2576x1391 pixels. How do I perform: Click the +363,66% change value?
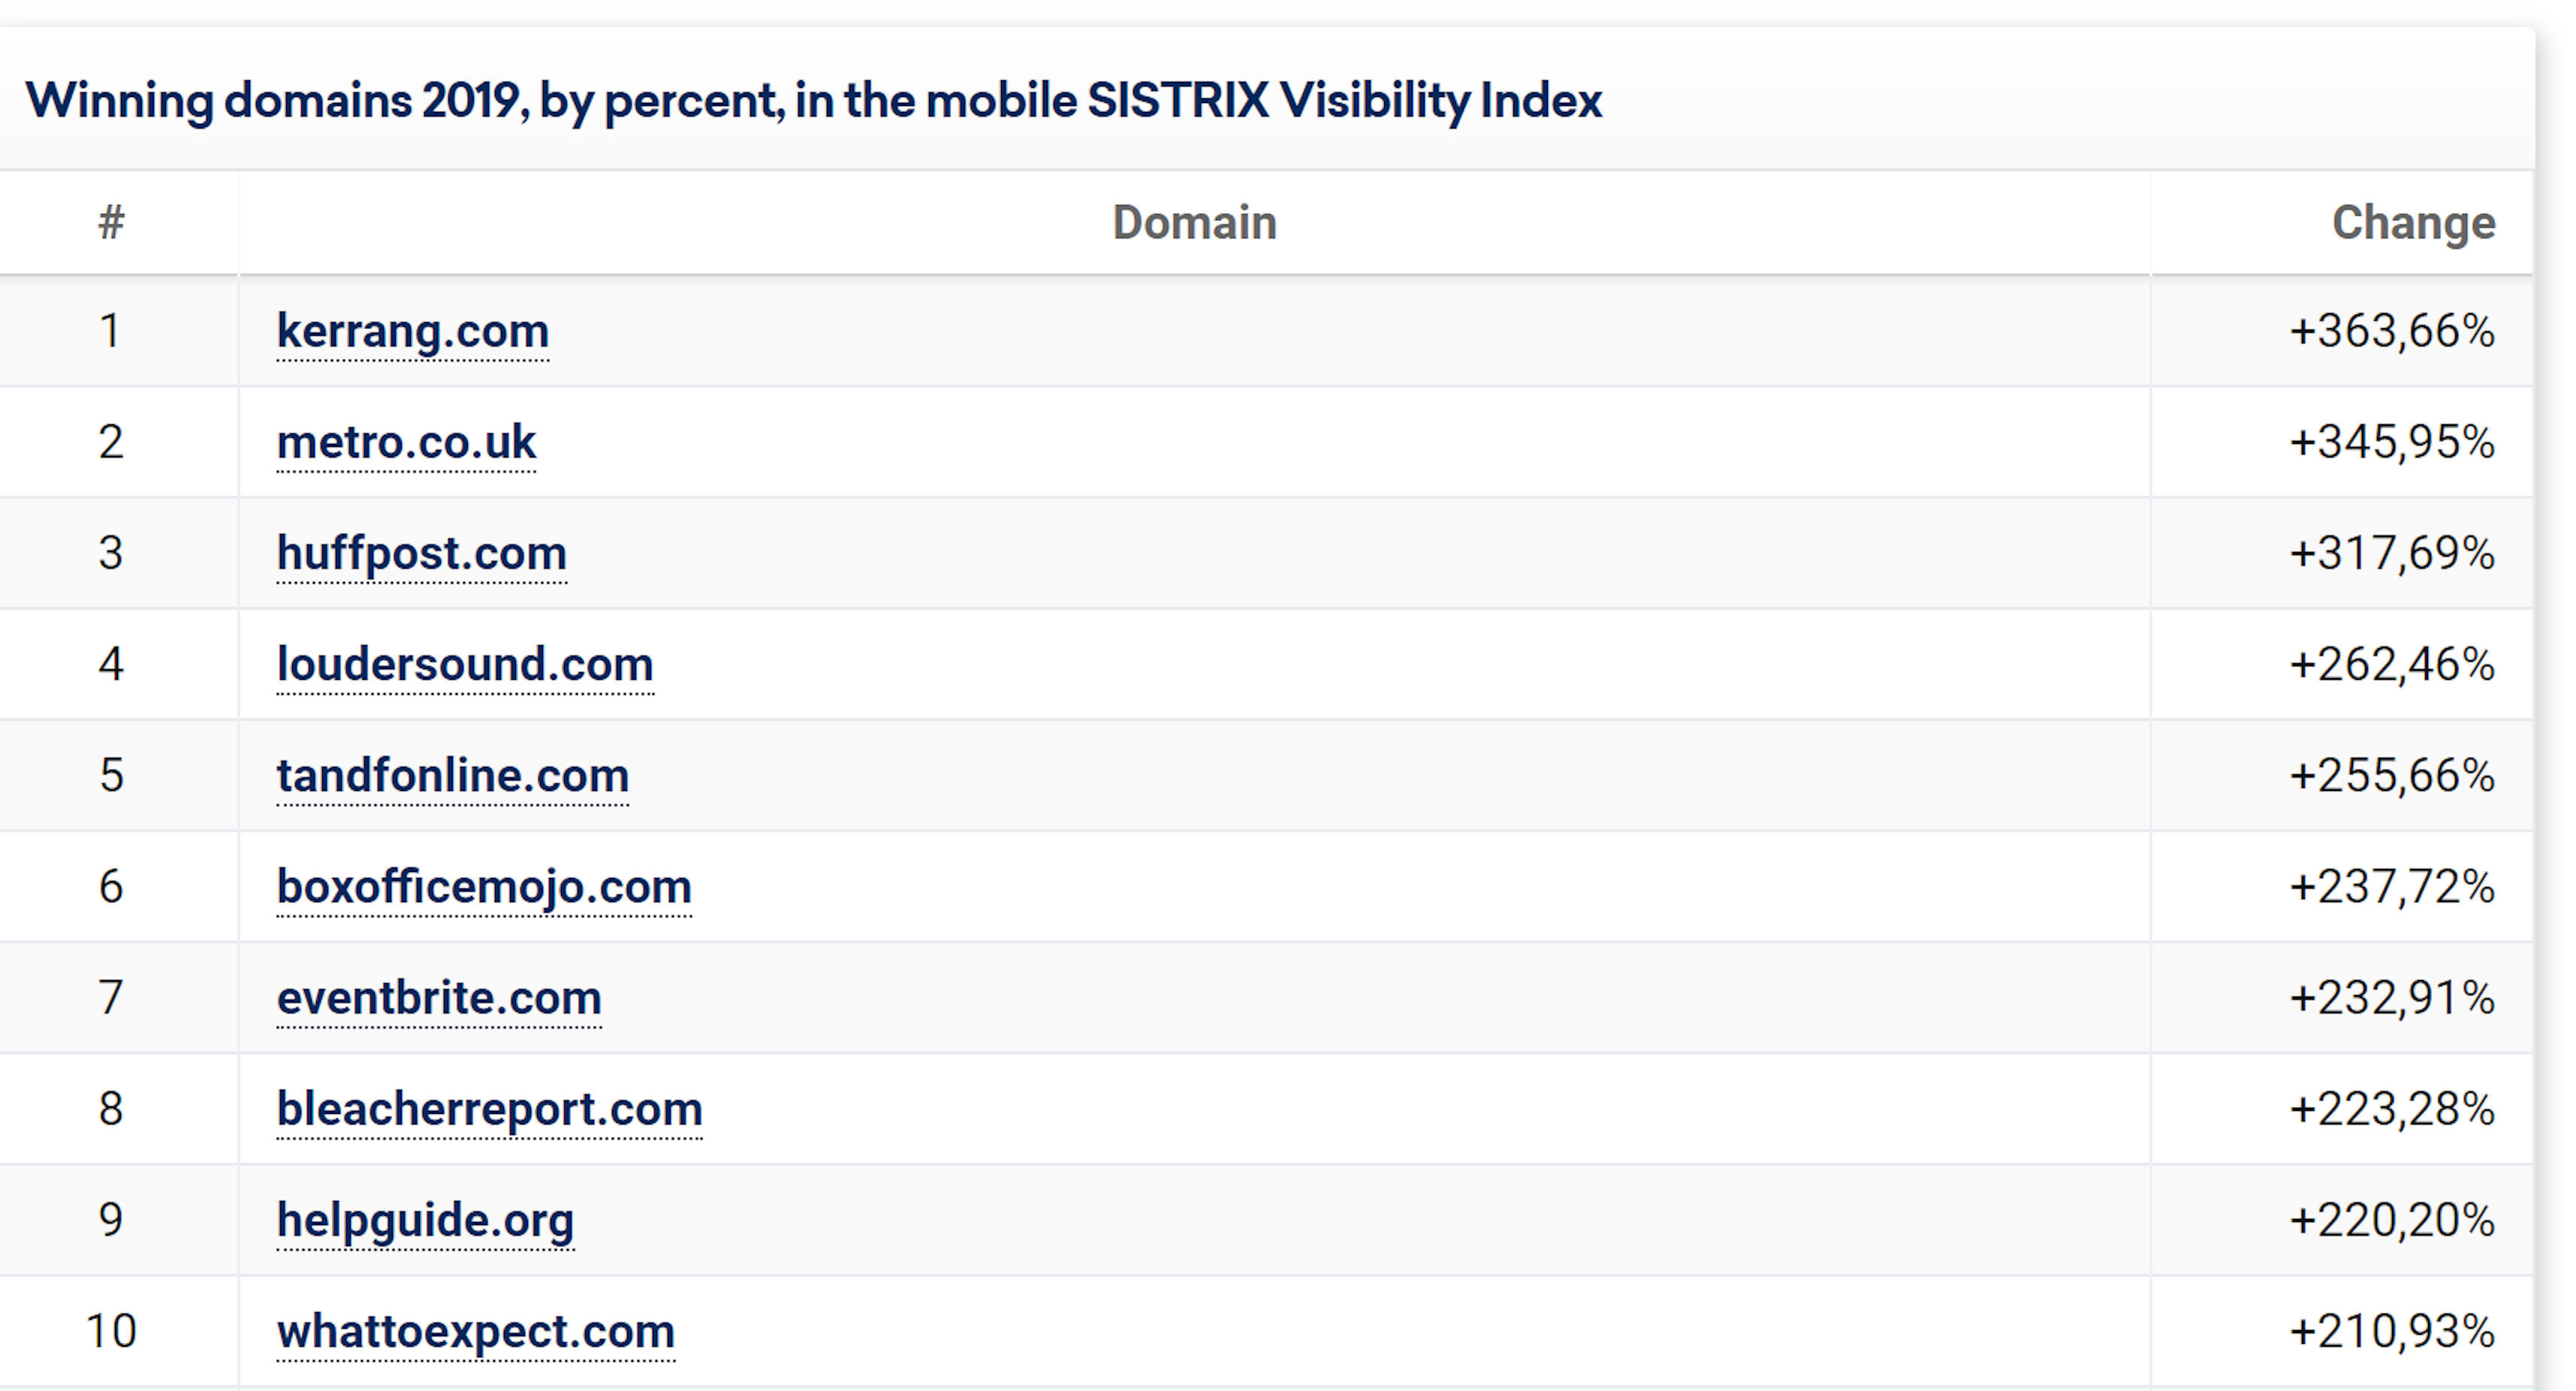[2392, 331]
